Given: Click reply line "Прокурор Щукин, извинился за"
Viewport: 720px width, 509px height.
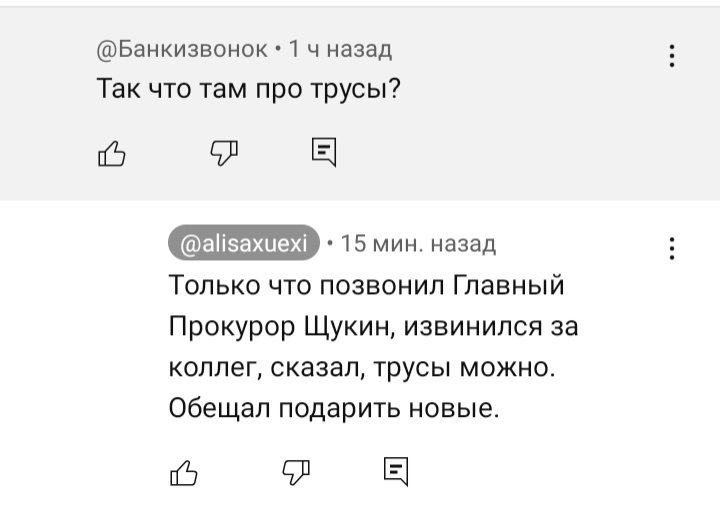Looking at the screenshot, I should click(x=373, y=327).
